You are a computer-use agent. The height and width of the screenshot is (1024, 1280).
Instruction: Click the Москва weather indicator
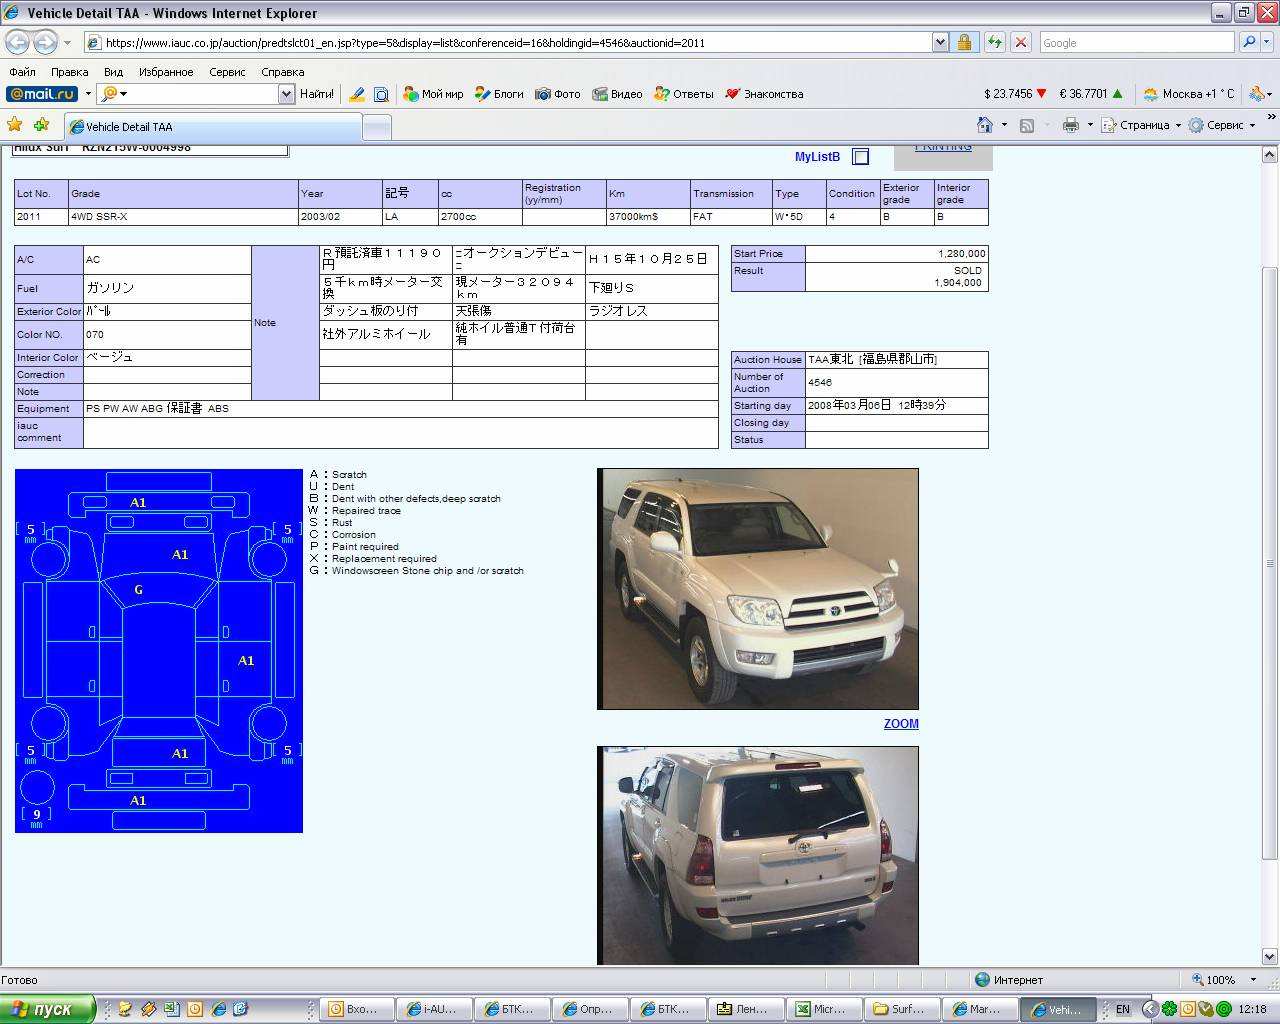click(1189, 94)
